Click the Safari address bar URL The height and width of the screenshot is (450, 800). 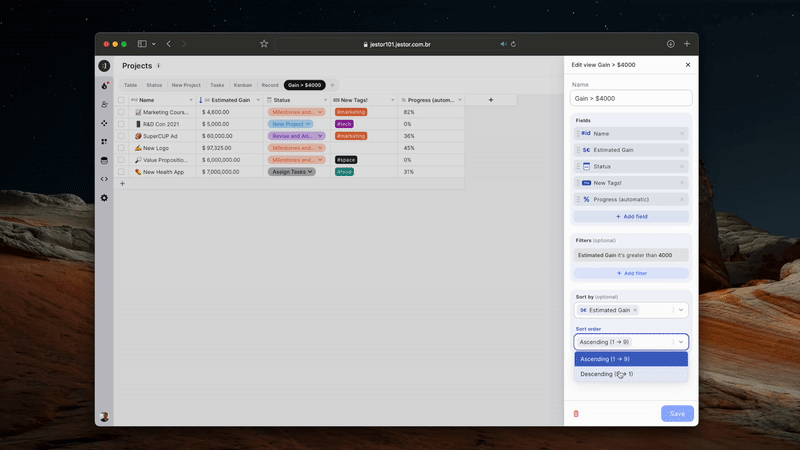tap(397, 44)
